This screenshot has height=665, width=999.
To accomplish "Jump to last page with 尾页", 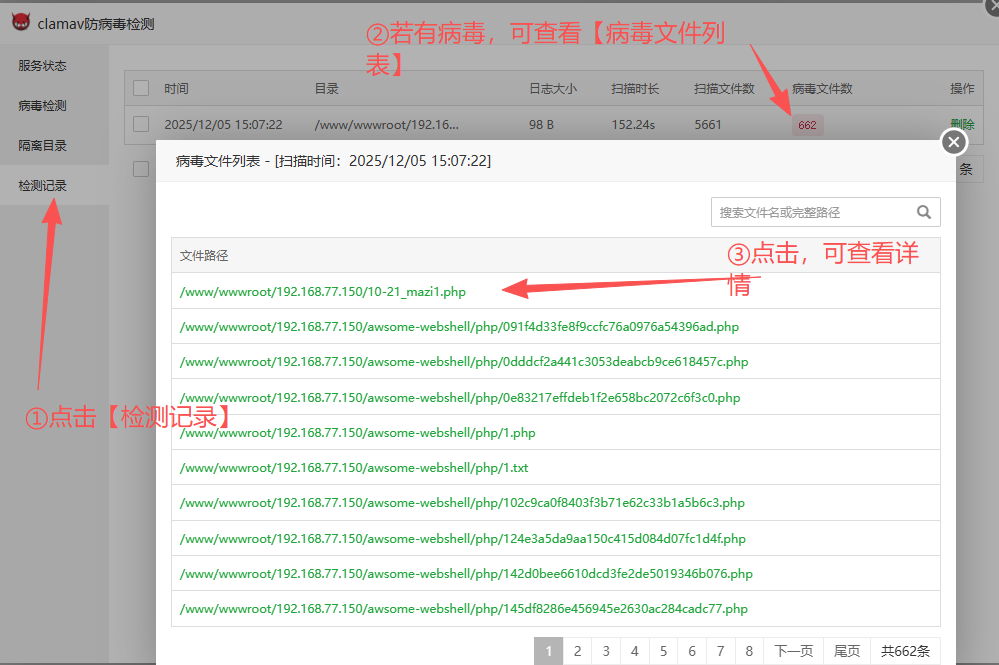I will pyautogui.click(x=847, y=651).
